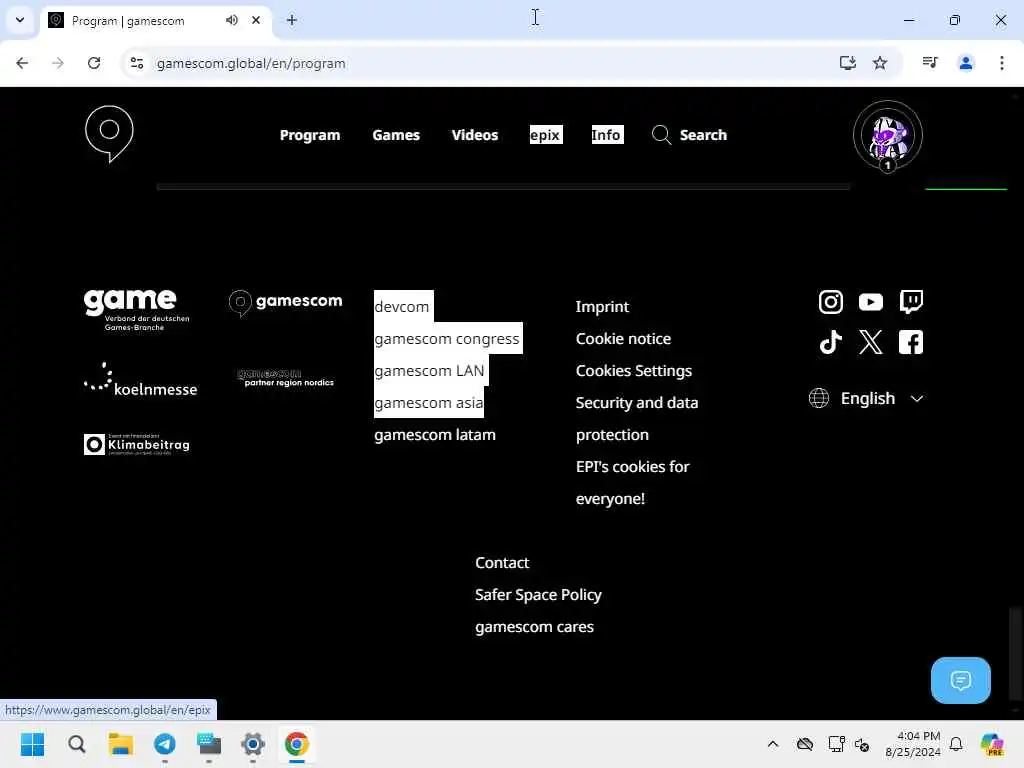Follow the gamescom LAN link
1024x768 pixels.
point(429,370)
